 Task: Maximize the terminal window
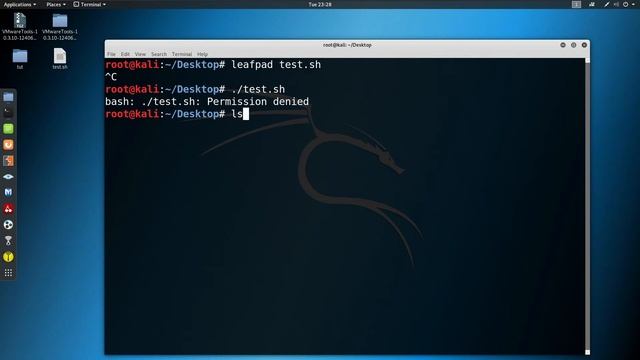573,45
